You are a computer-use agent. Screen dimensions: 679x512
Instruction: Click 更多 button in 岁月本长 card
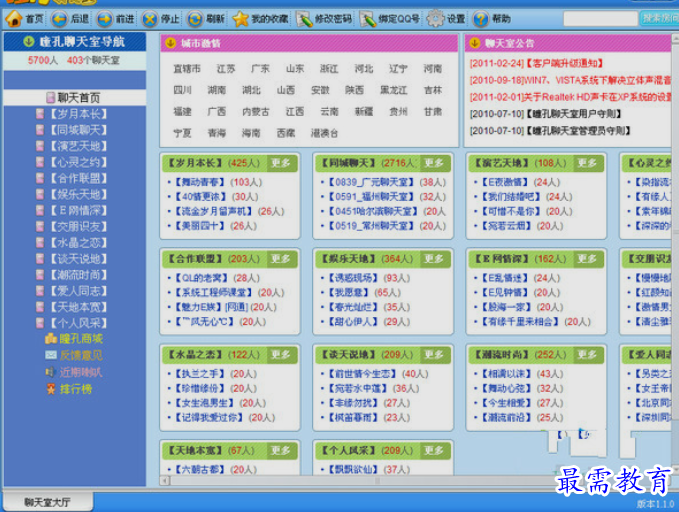[x=281, y=163]
